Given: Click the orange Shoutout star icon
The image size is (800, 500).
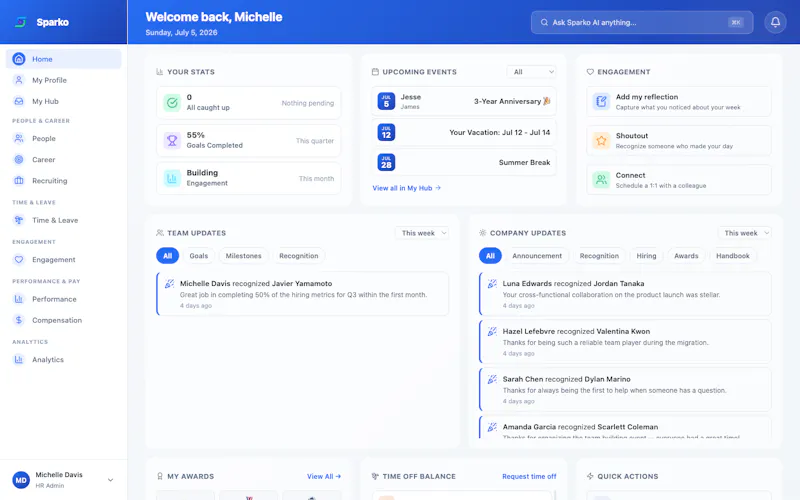Looking at the screenshot, I should pos(602,140).
